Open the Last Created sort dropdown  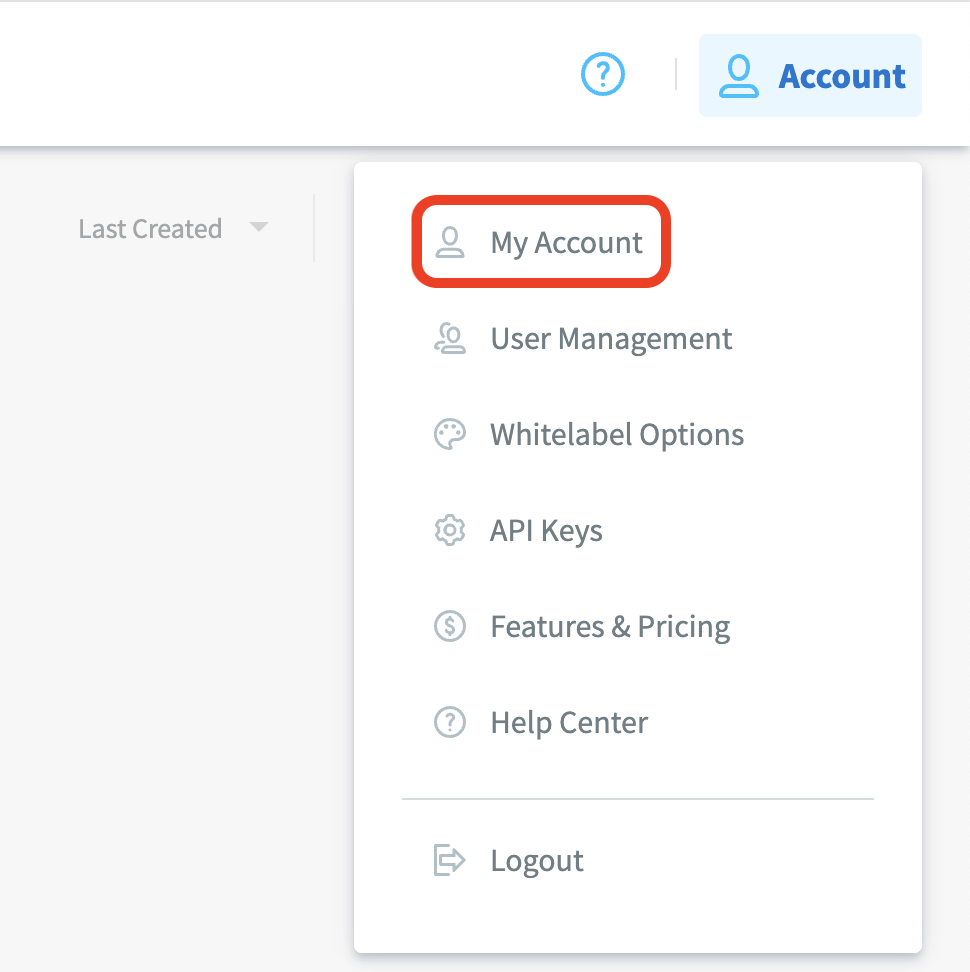[x=150, y=229]
